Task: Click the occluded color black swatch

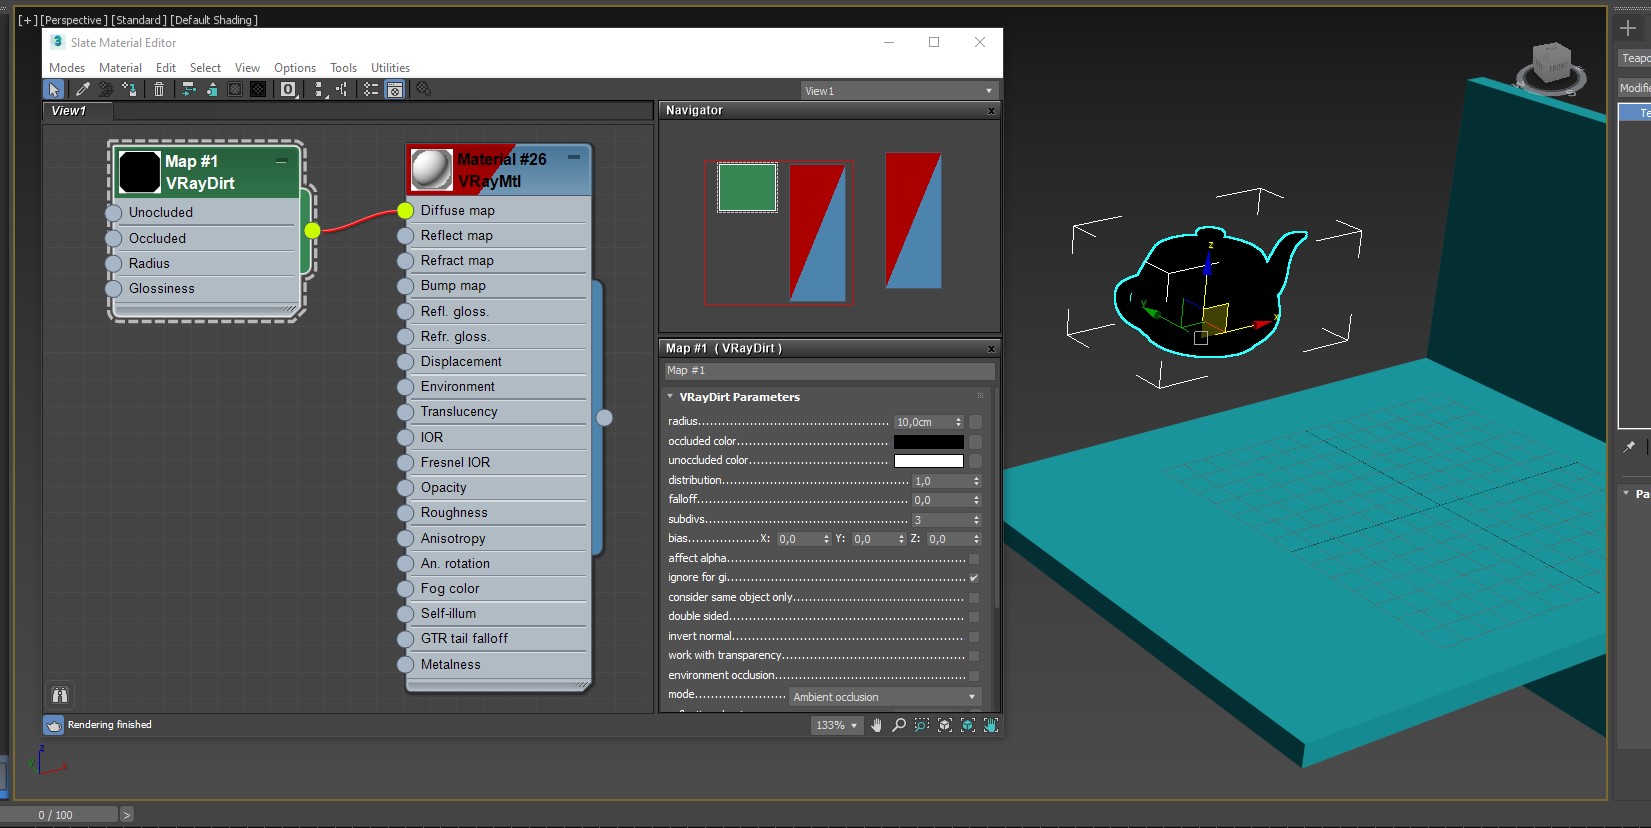Action: pyautogui.click(x=928, y=442)
